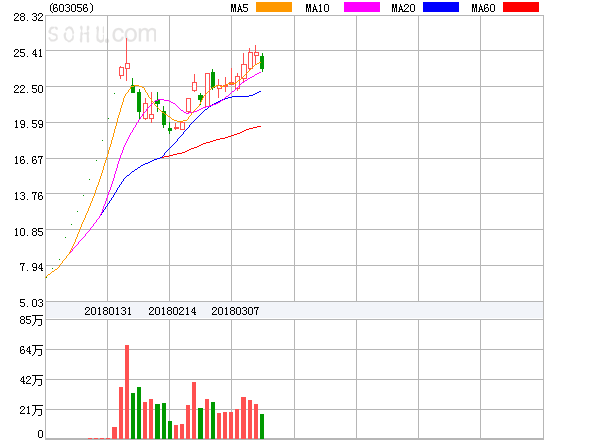Screen dimensions: 600x440
Task: Click the 13.76 price axis label
Action: tap(29, 196)
